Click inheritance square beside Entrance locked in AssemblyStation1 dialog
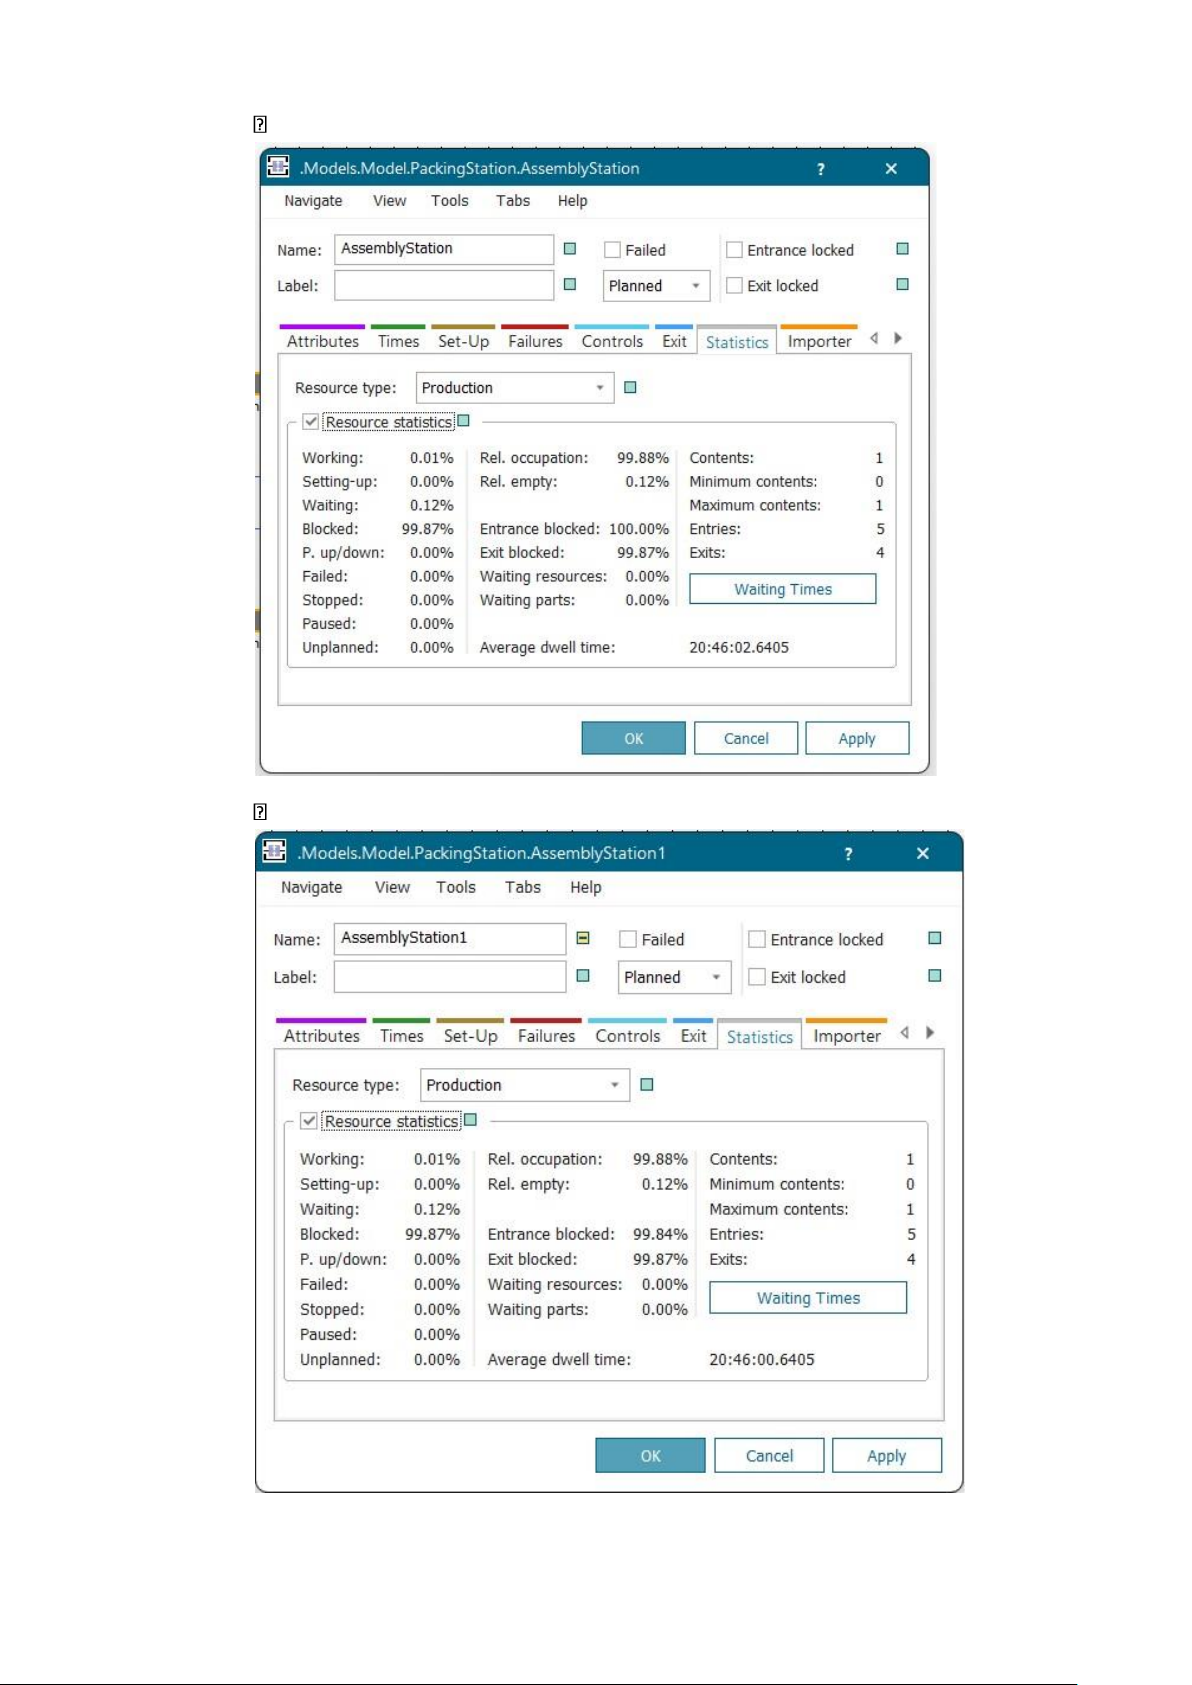This screenshot has height=1685, width=1192. 935,938
